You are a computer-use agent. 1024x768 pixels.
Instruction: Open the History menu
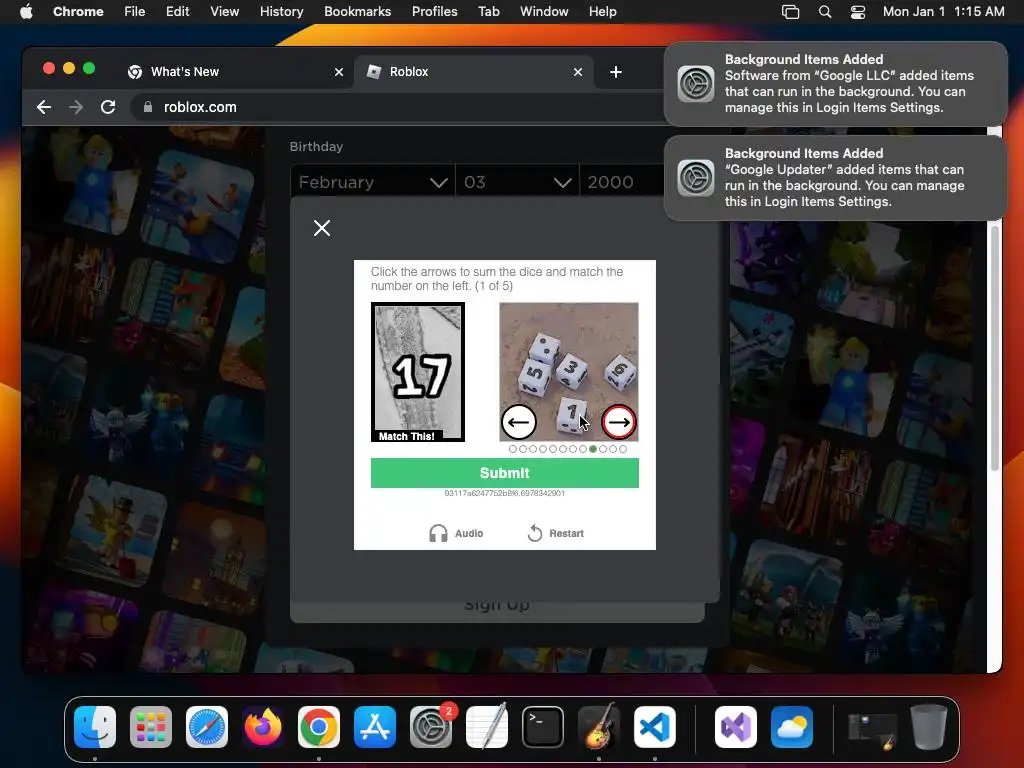pyautogui.click(x=281, y=12)
